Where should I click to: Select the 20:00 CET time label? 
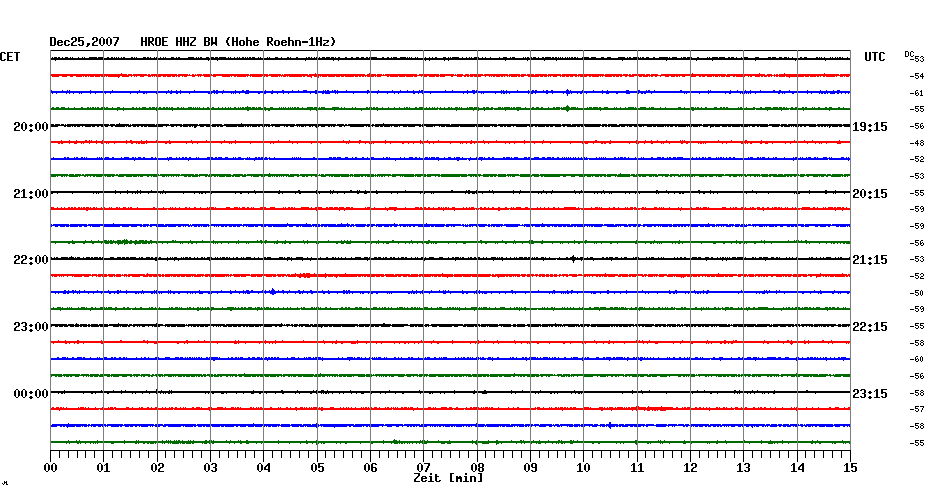coord(31,127)
